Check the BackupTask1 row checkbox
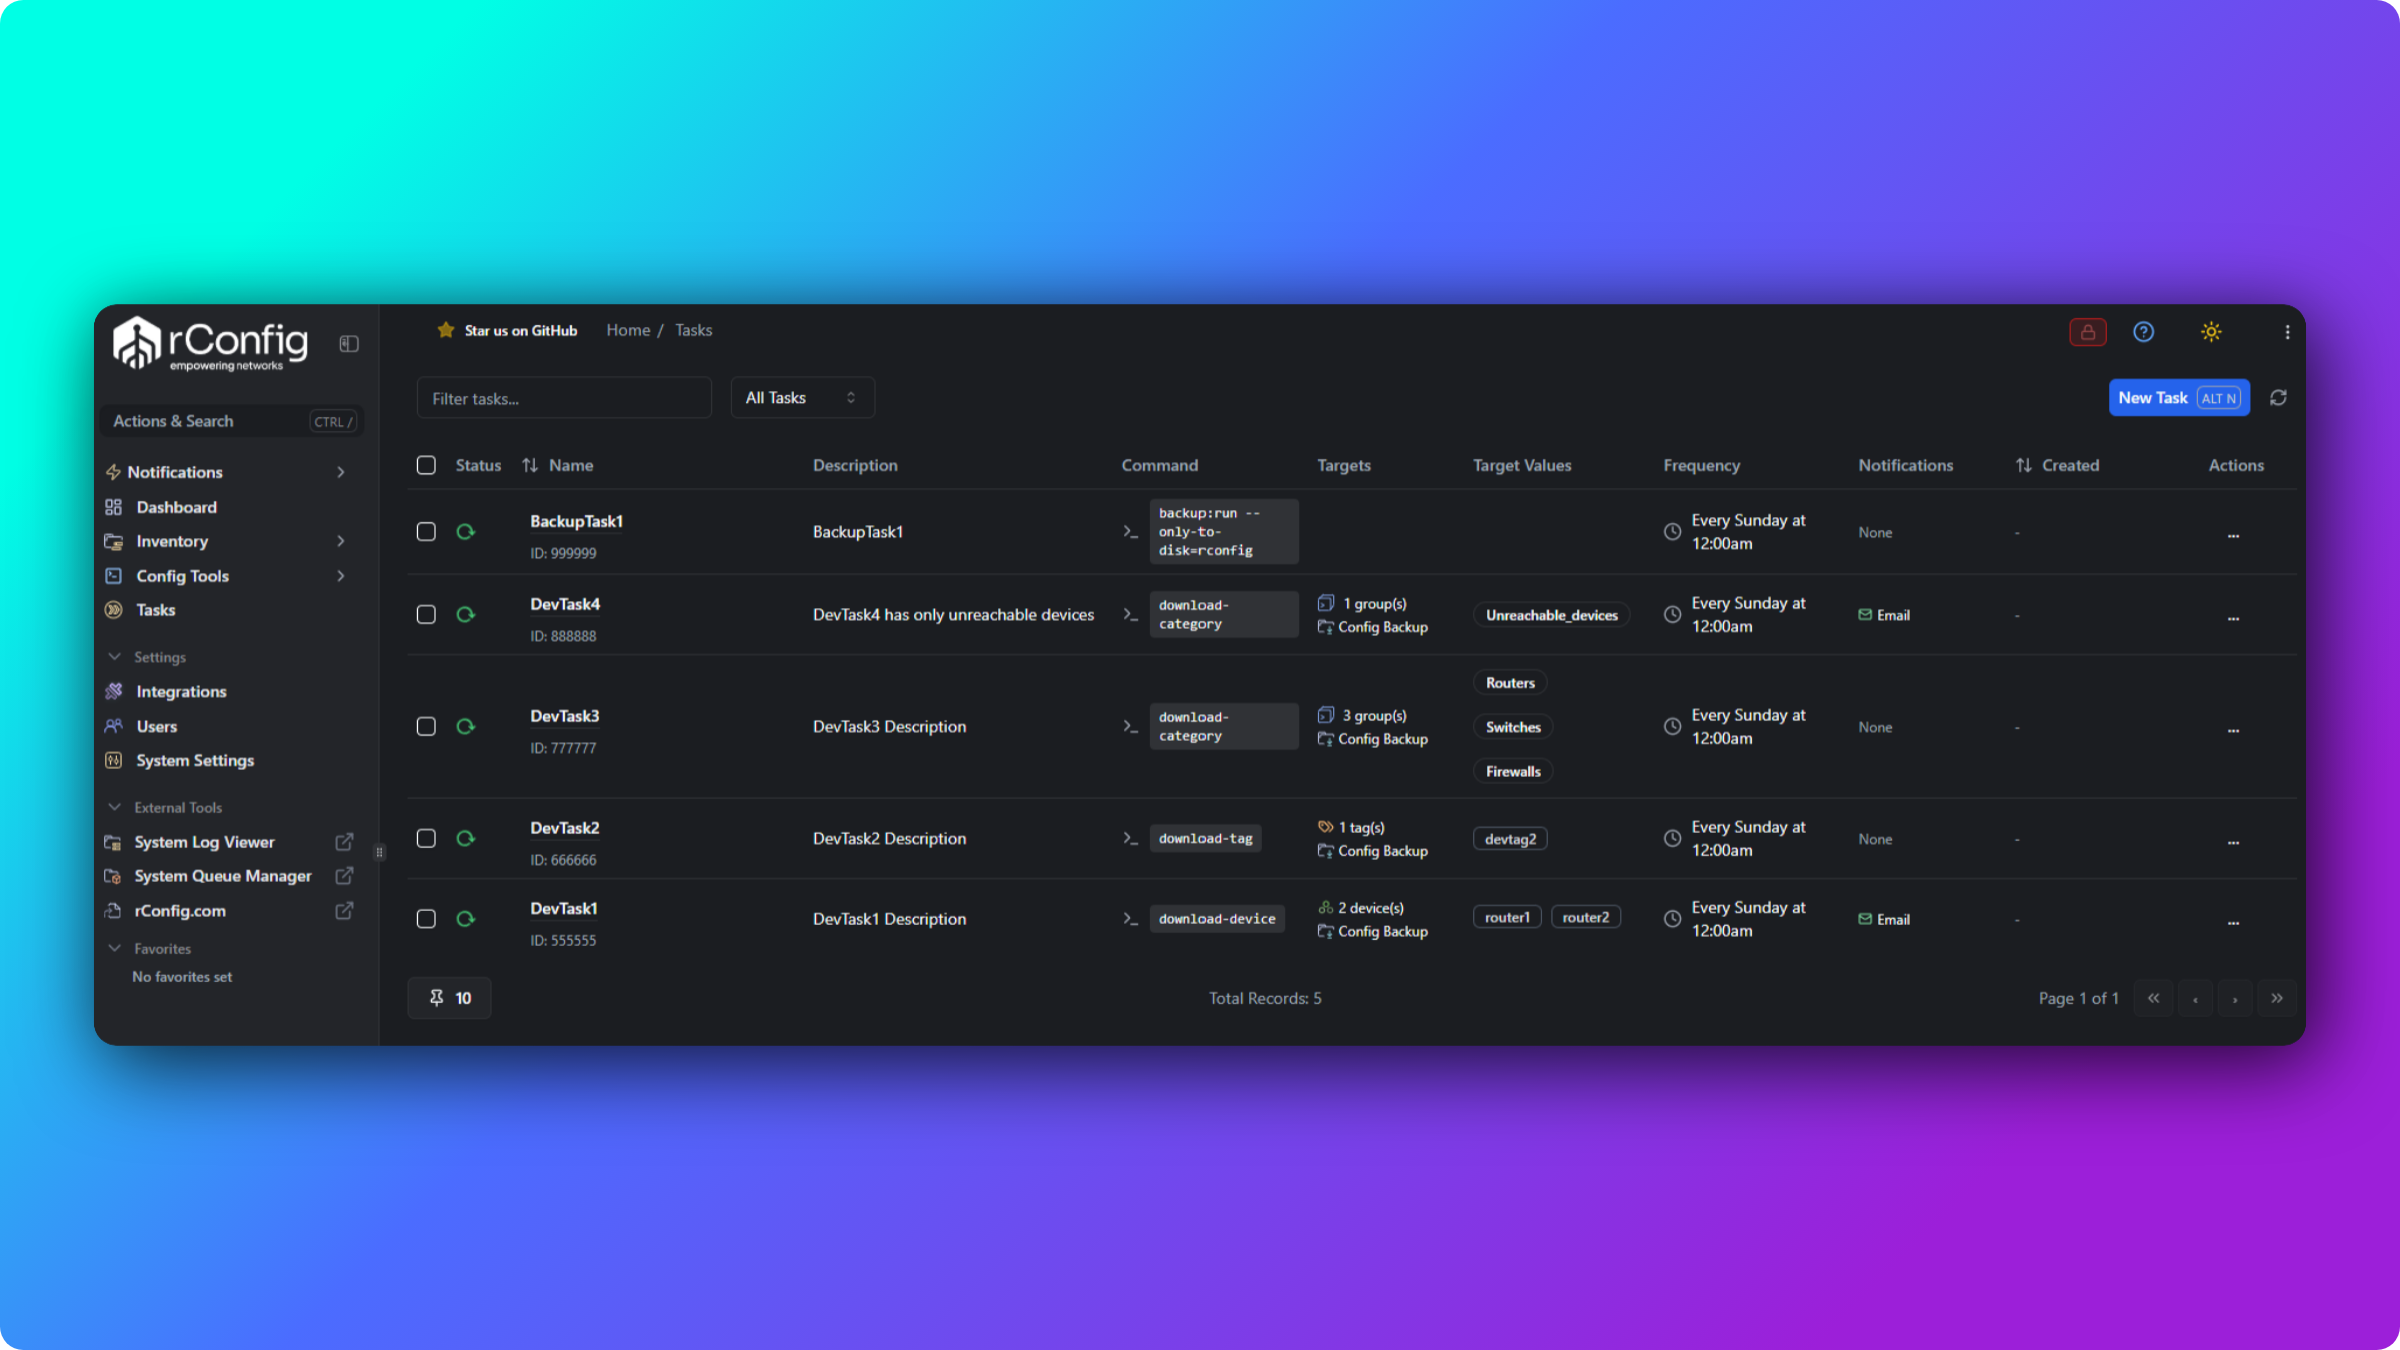 pos(426,532)
